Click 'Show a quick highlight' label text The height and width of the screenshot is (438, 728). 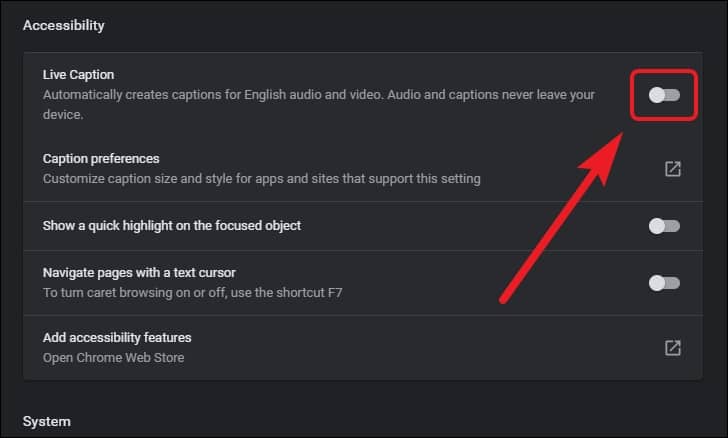[172, 226]
